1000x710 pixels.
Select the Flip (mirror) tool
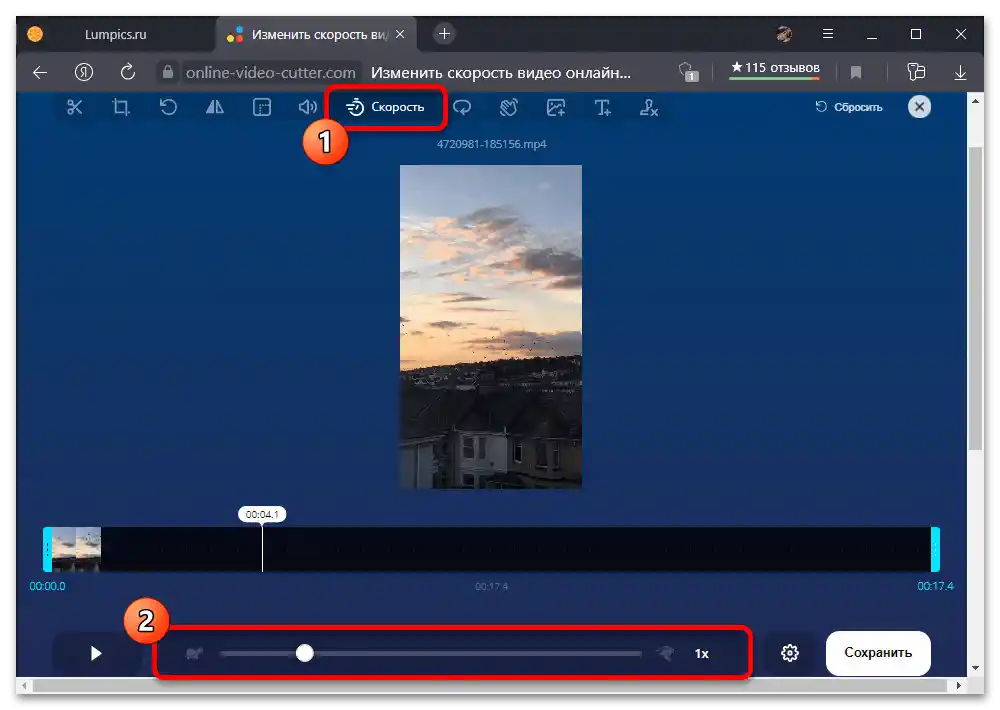pos(214,107)
